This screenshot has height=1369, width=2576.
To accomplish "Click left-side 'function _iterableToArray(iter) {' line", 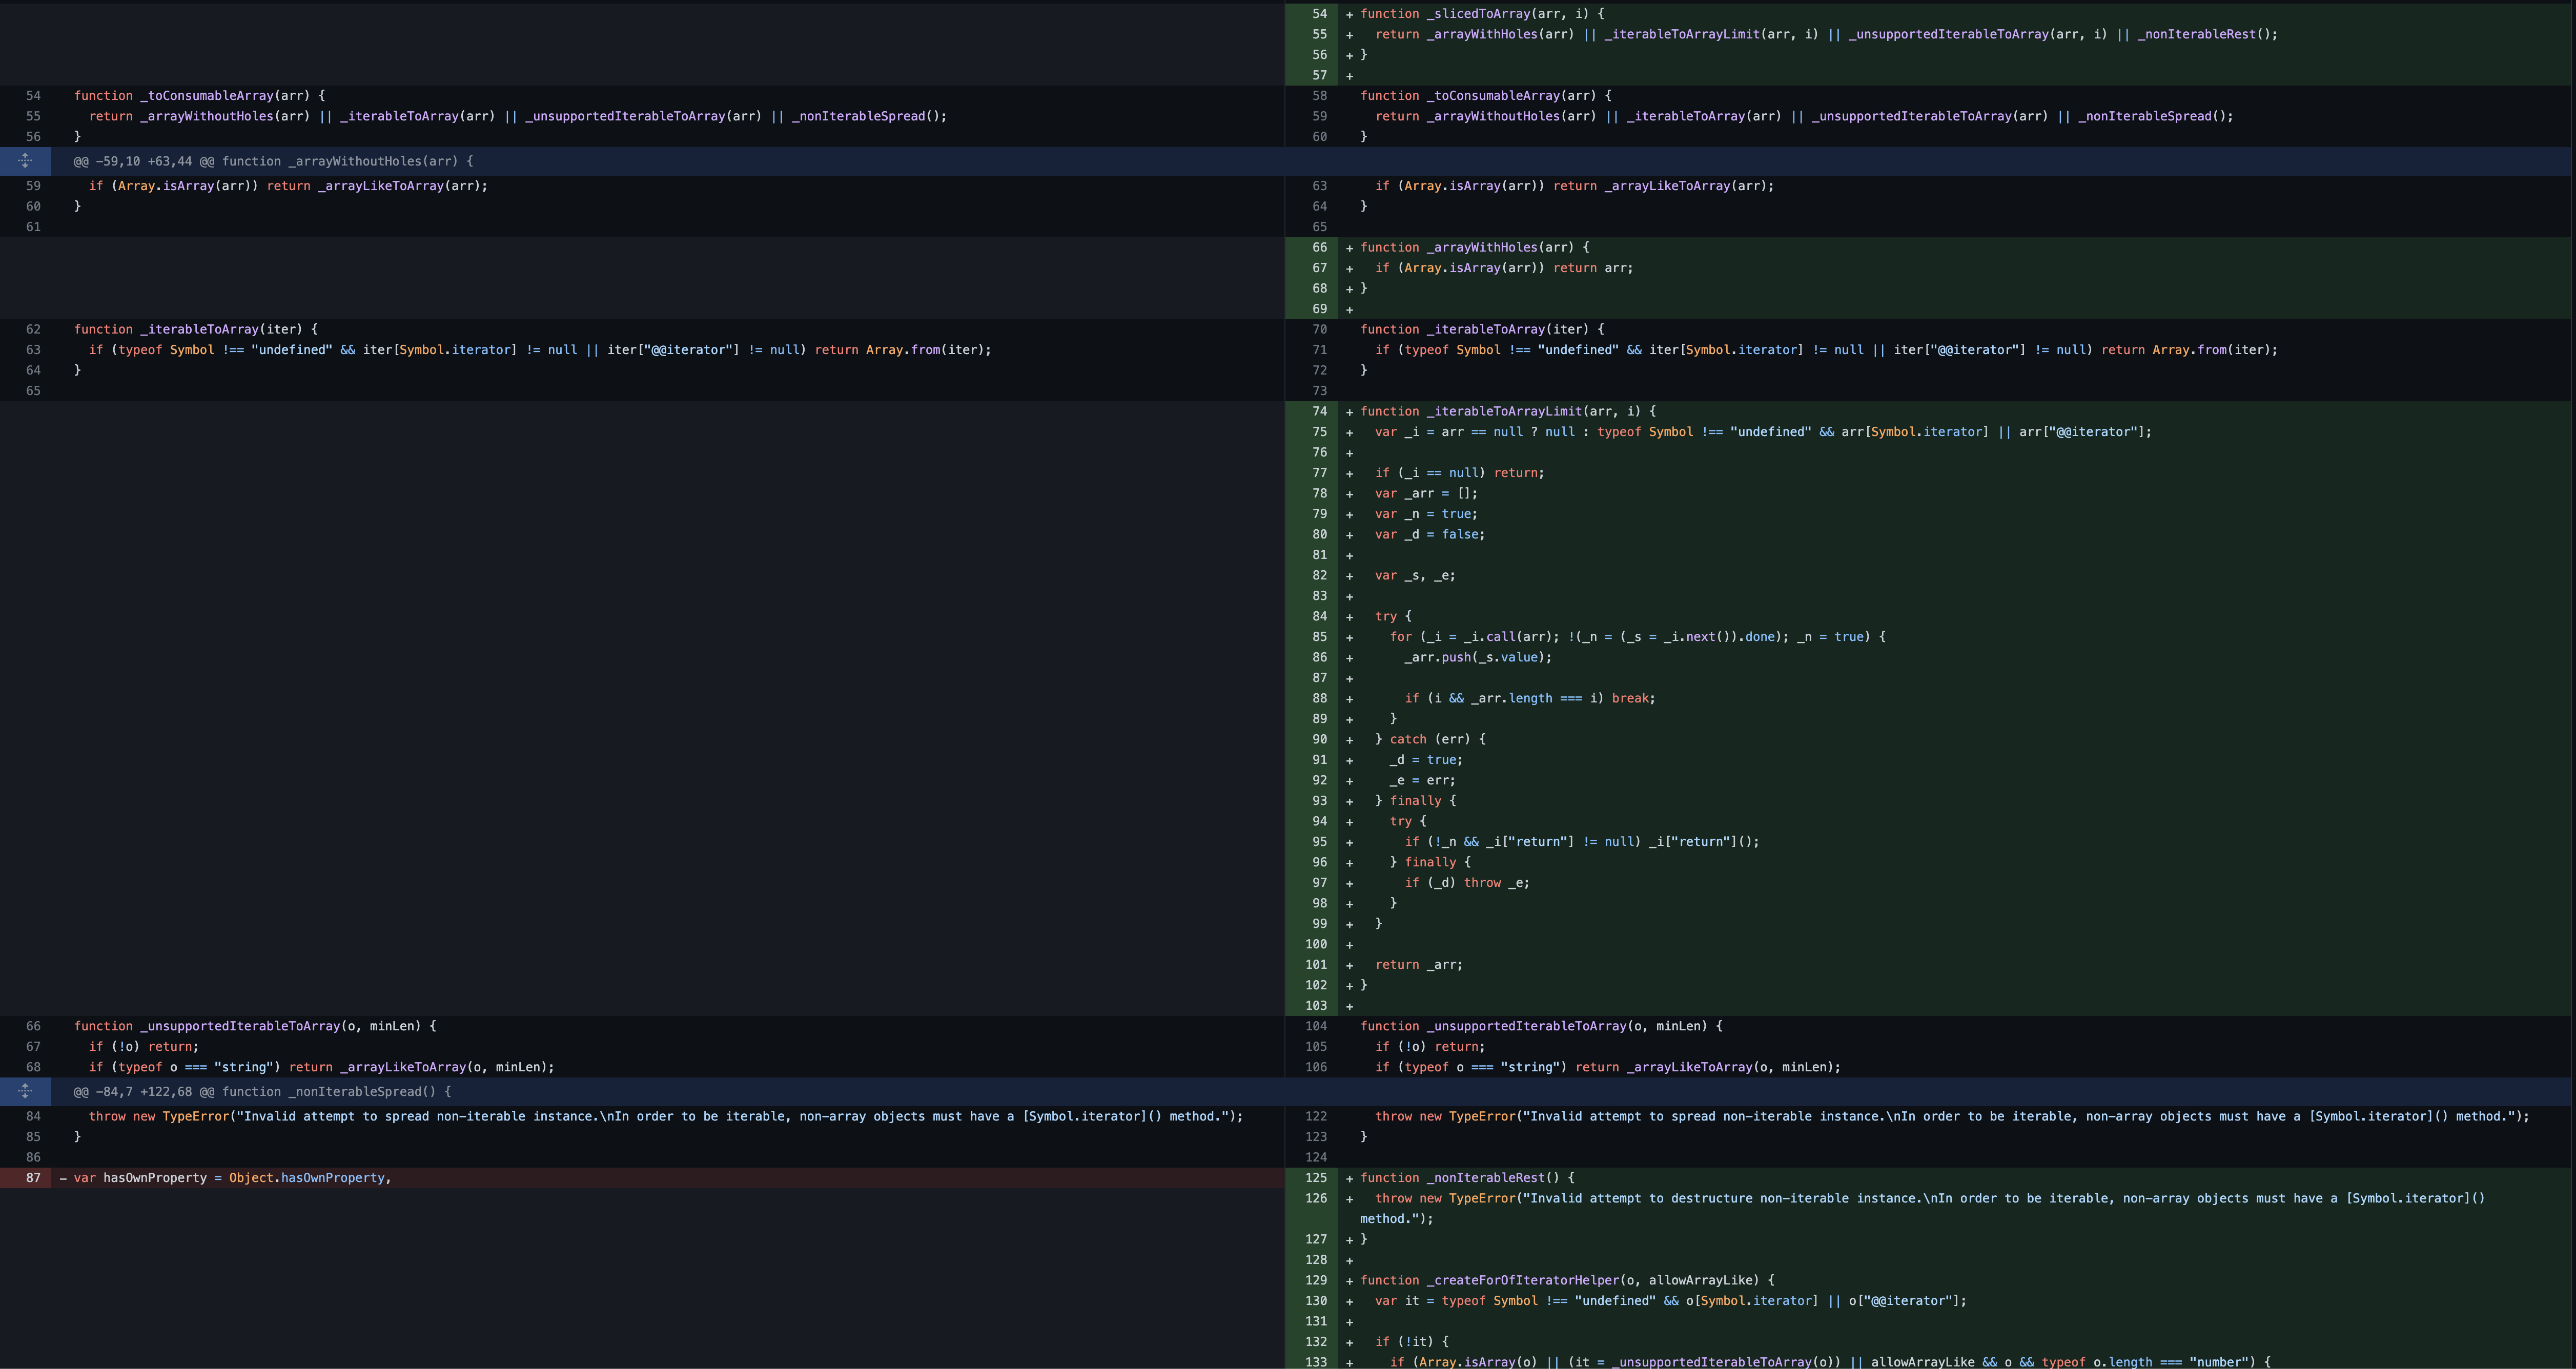I will point(196,329).
